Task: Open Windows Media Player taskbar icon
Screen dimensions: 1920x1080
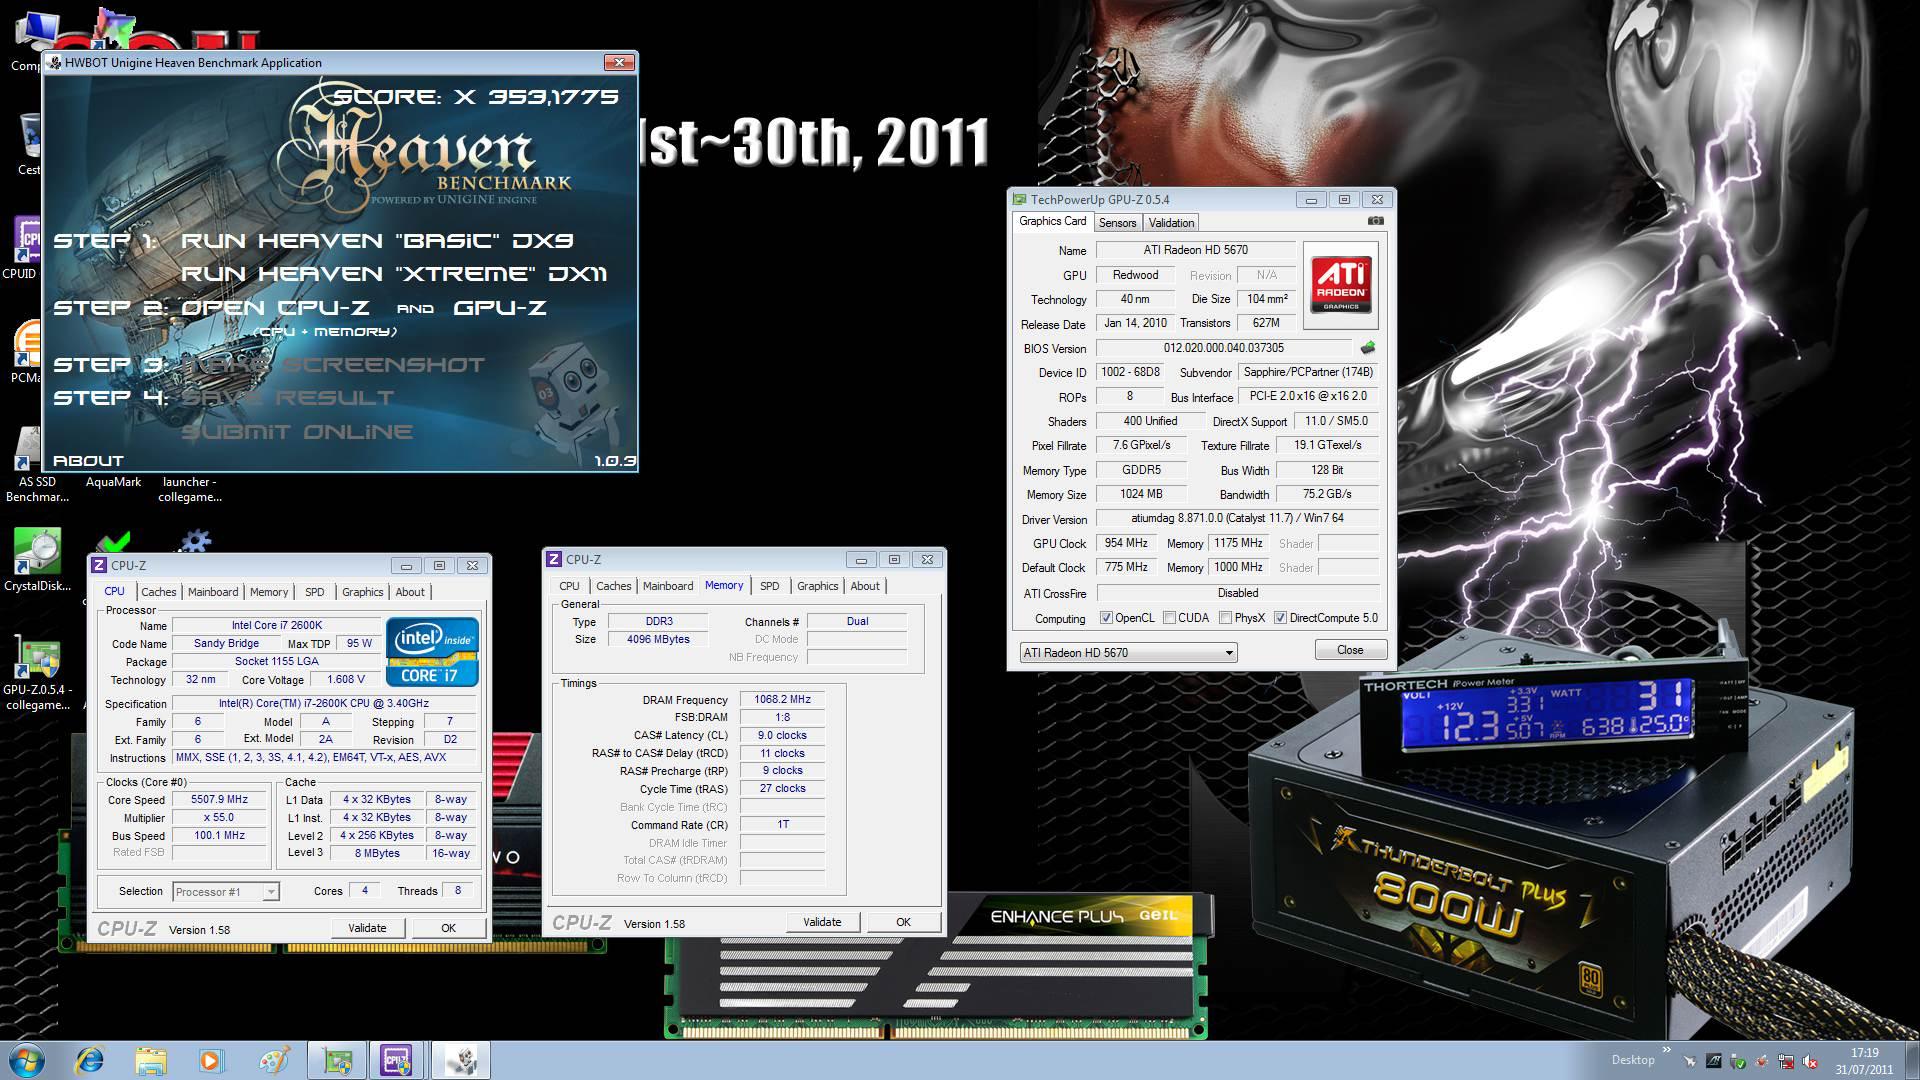Action: [211, 1060]
